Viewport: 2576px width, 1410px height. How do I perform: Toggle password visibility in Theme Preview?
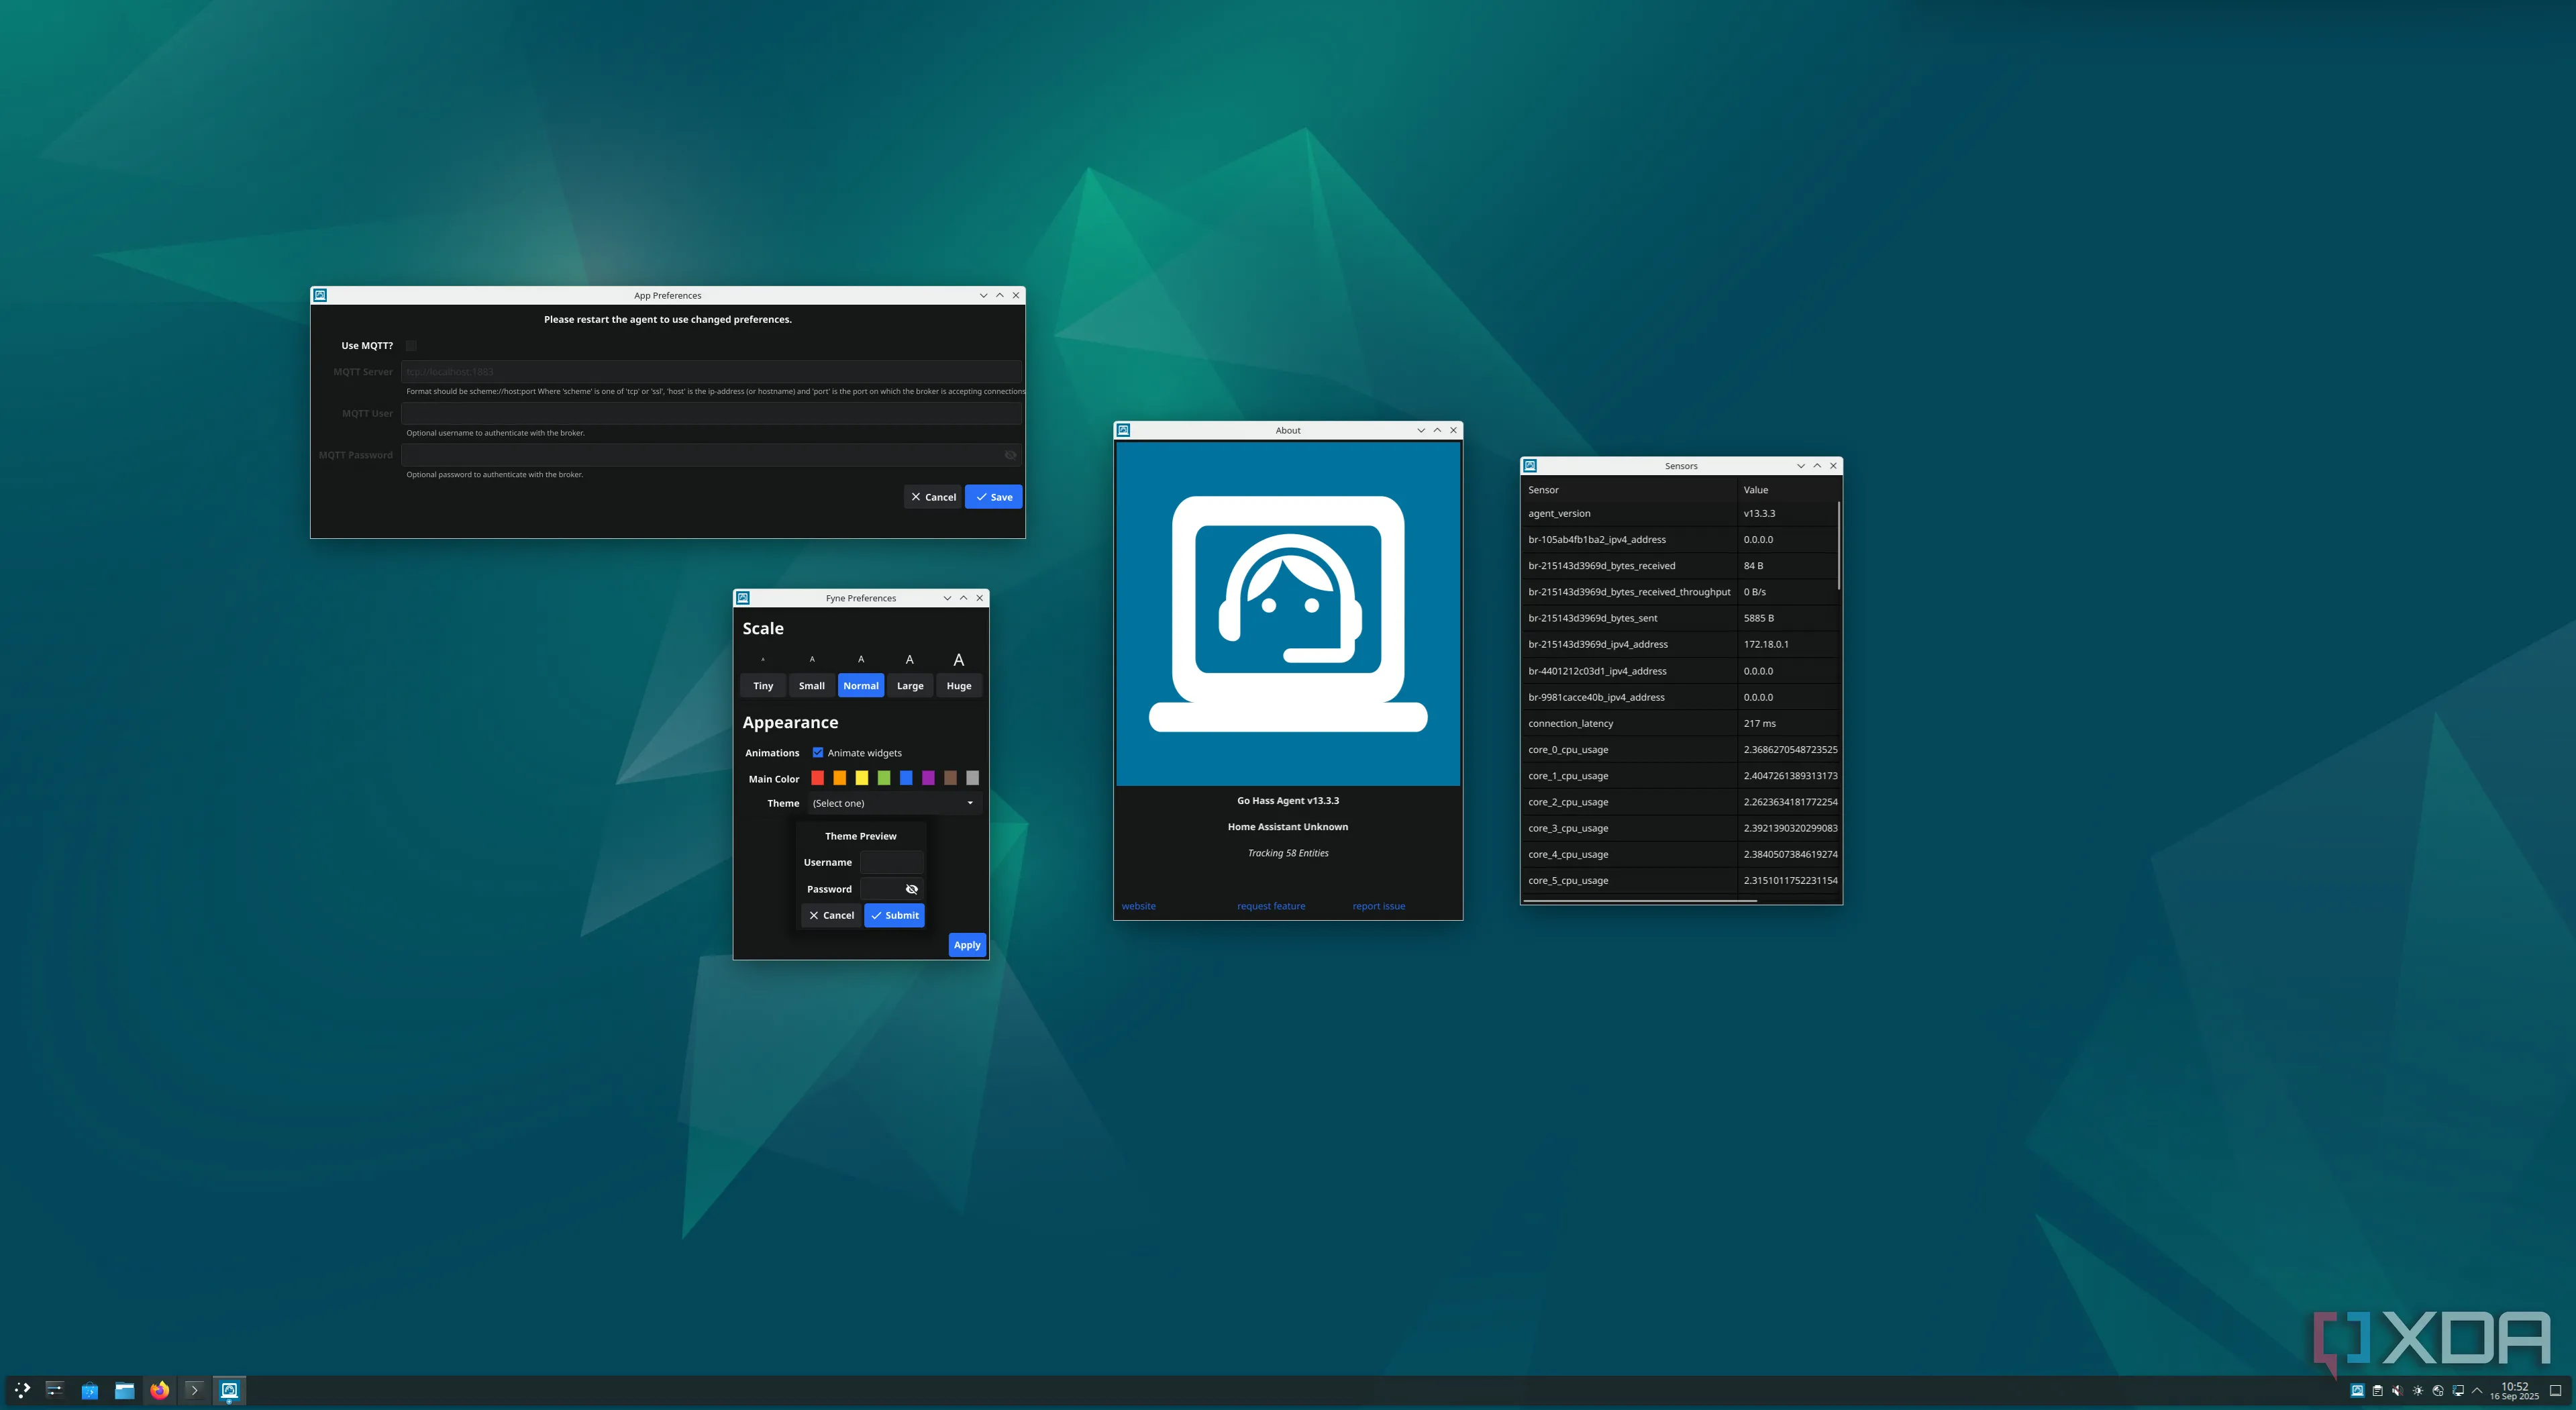911,888
